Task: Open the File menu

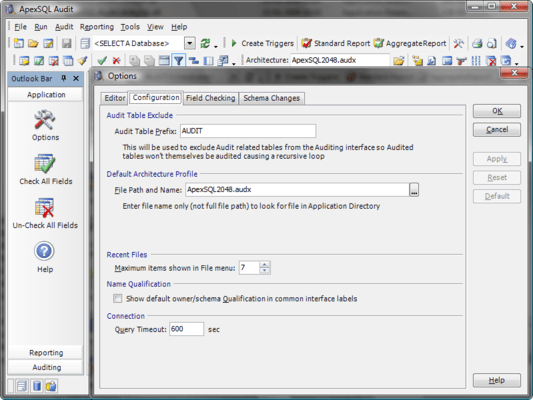Action: (x=20, y=27)
